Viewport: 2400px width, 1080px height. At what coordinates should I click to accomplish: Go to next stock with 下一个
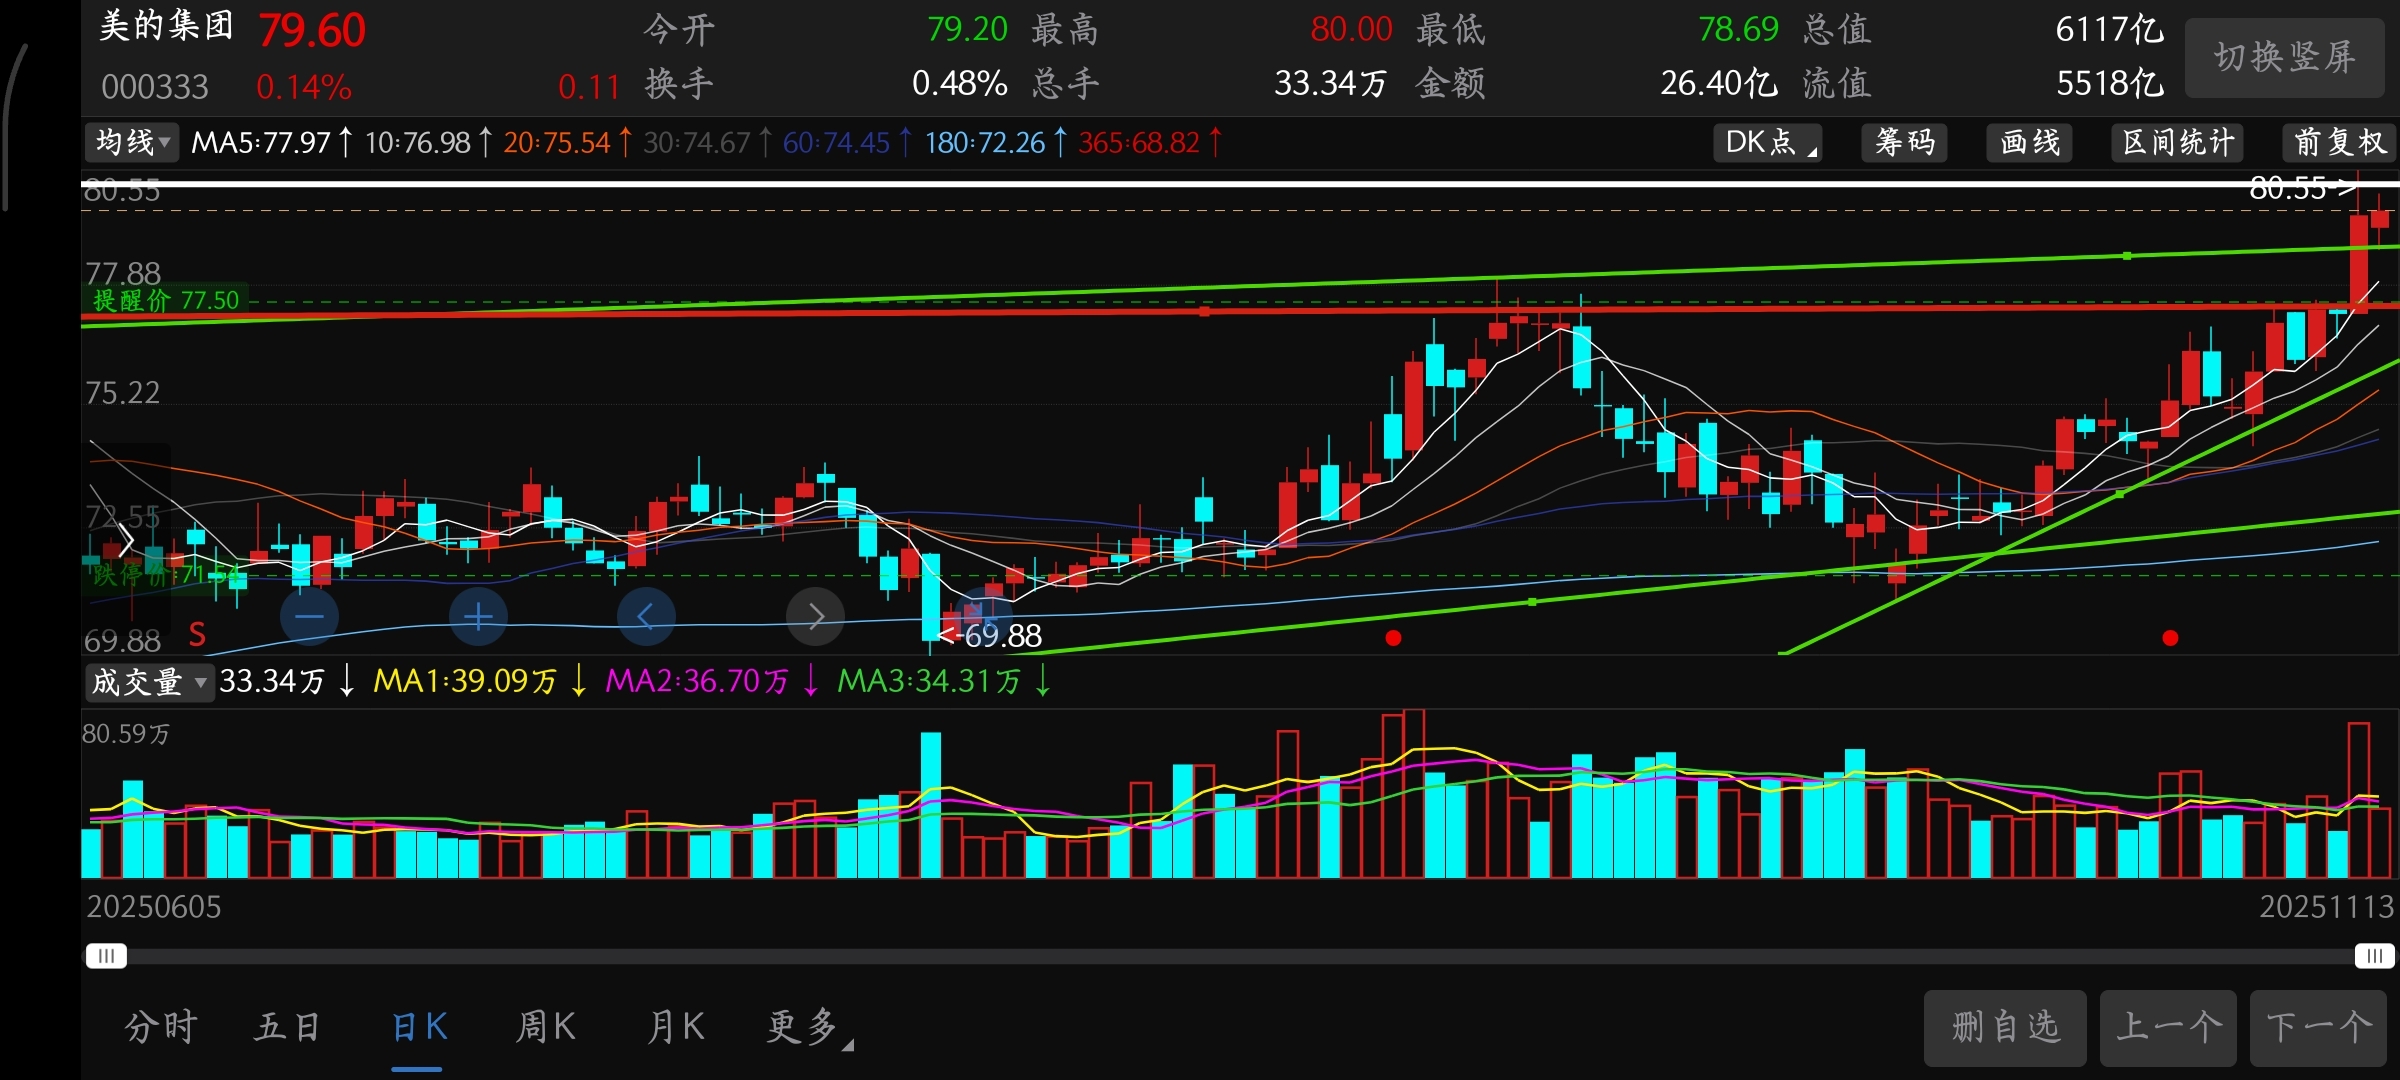[x=2318, y=1027]
